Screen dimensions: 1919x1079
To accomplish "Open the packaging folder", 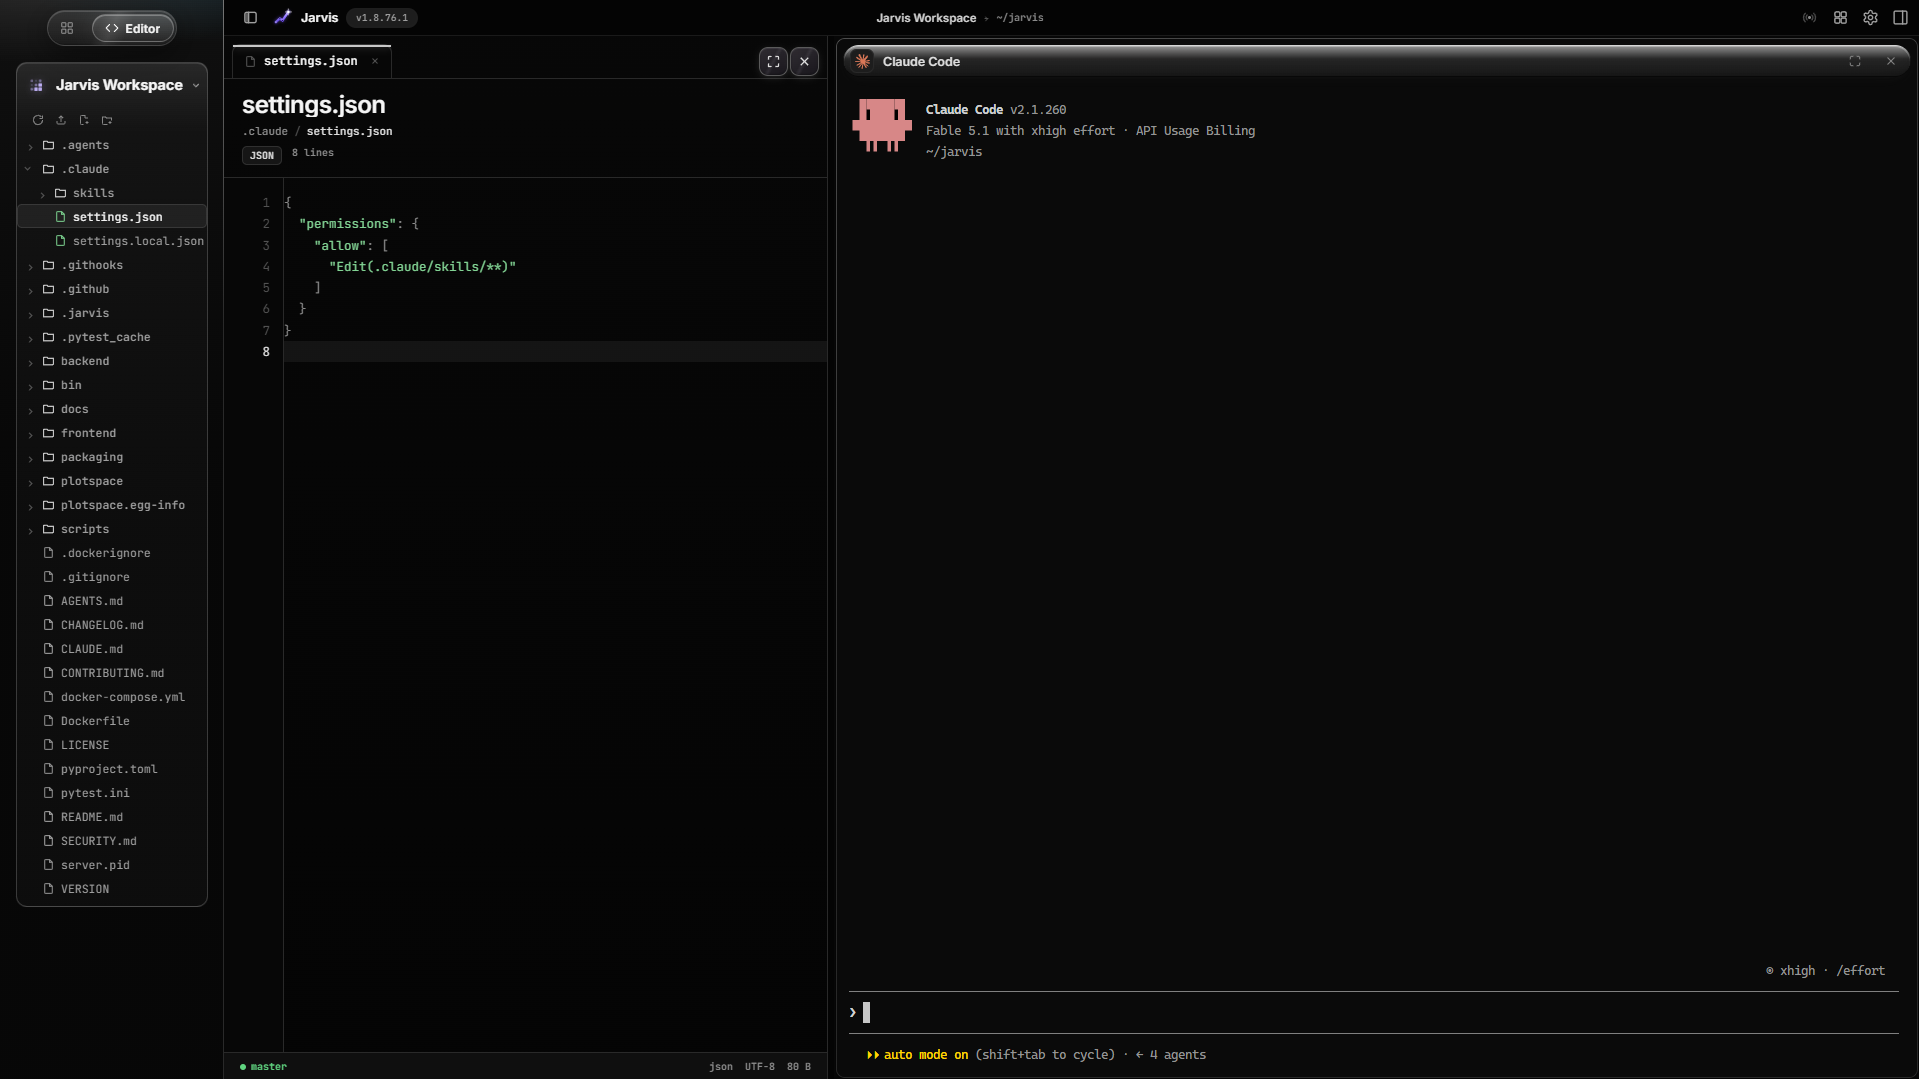I will click(x=112, y=457).
